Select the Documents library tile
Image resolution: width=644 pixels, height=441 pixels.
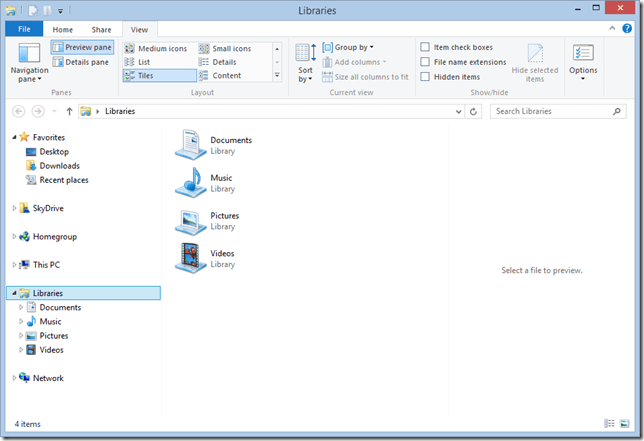pos(214,145)
